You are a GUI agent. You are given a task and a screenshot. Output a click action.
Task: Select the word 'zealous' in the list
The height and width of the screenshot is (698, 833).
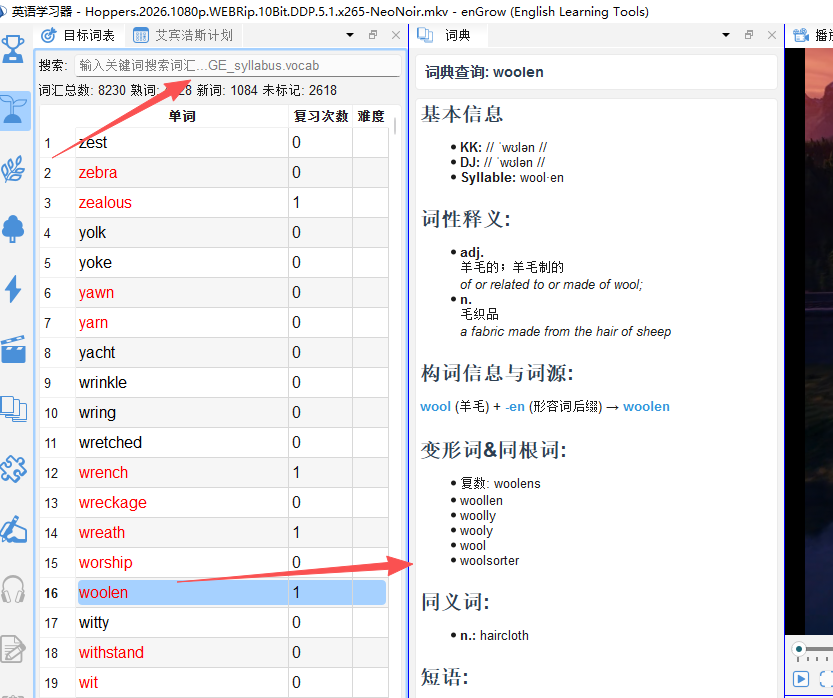click(x=182, y=203)
